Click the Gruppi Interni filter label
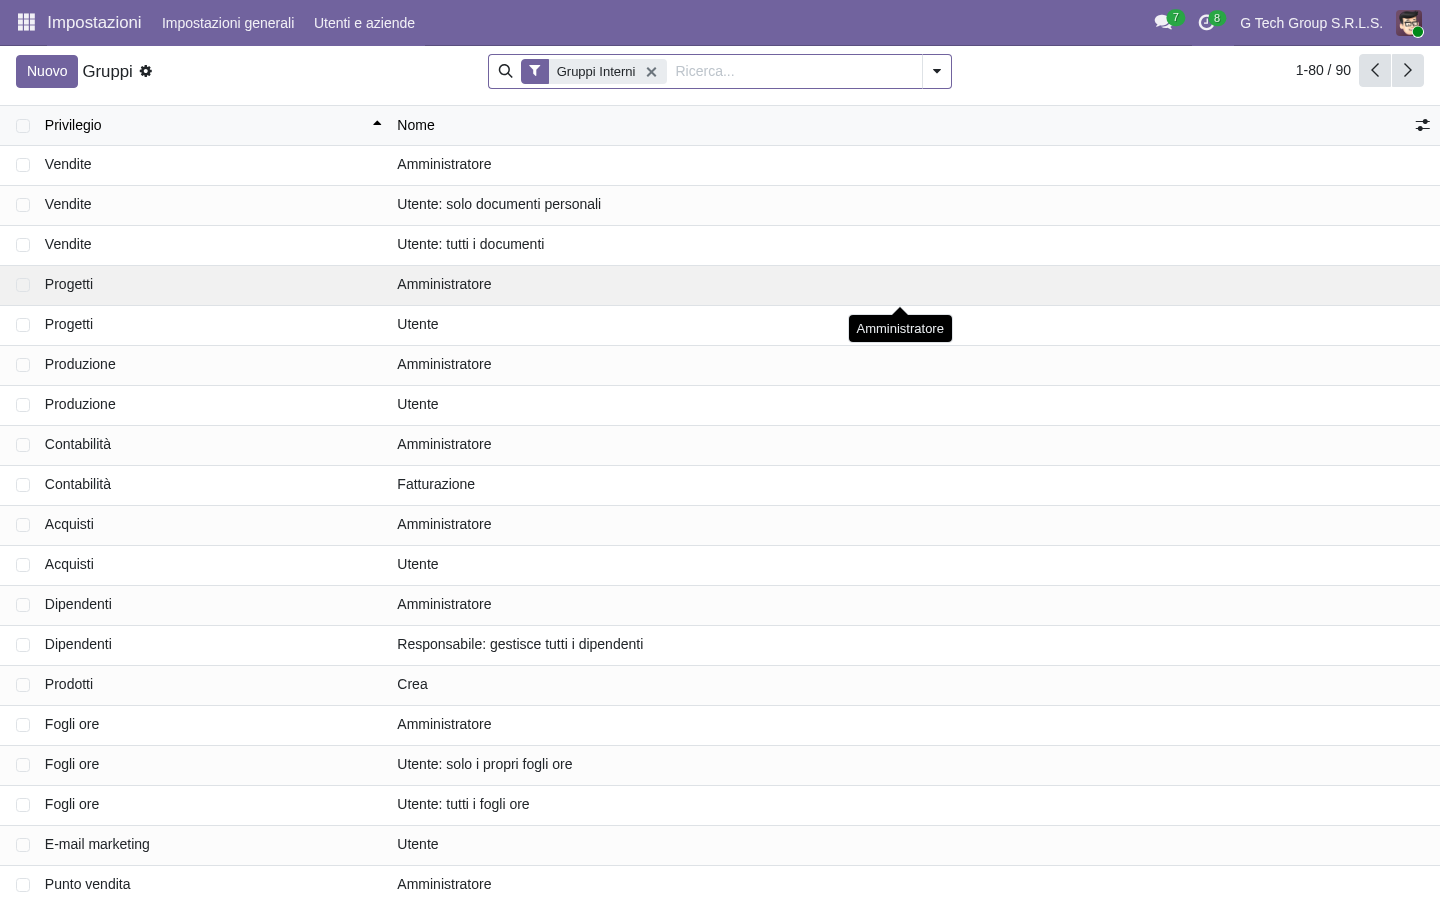This screenshot has height=900, width=1440. tap(596, 72)
